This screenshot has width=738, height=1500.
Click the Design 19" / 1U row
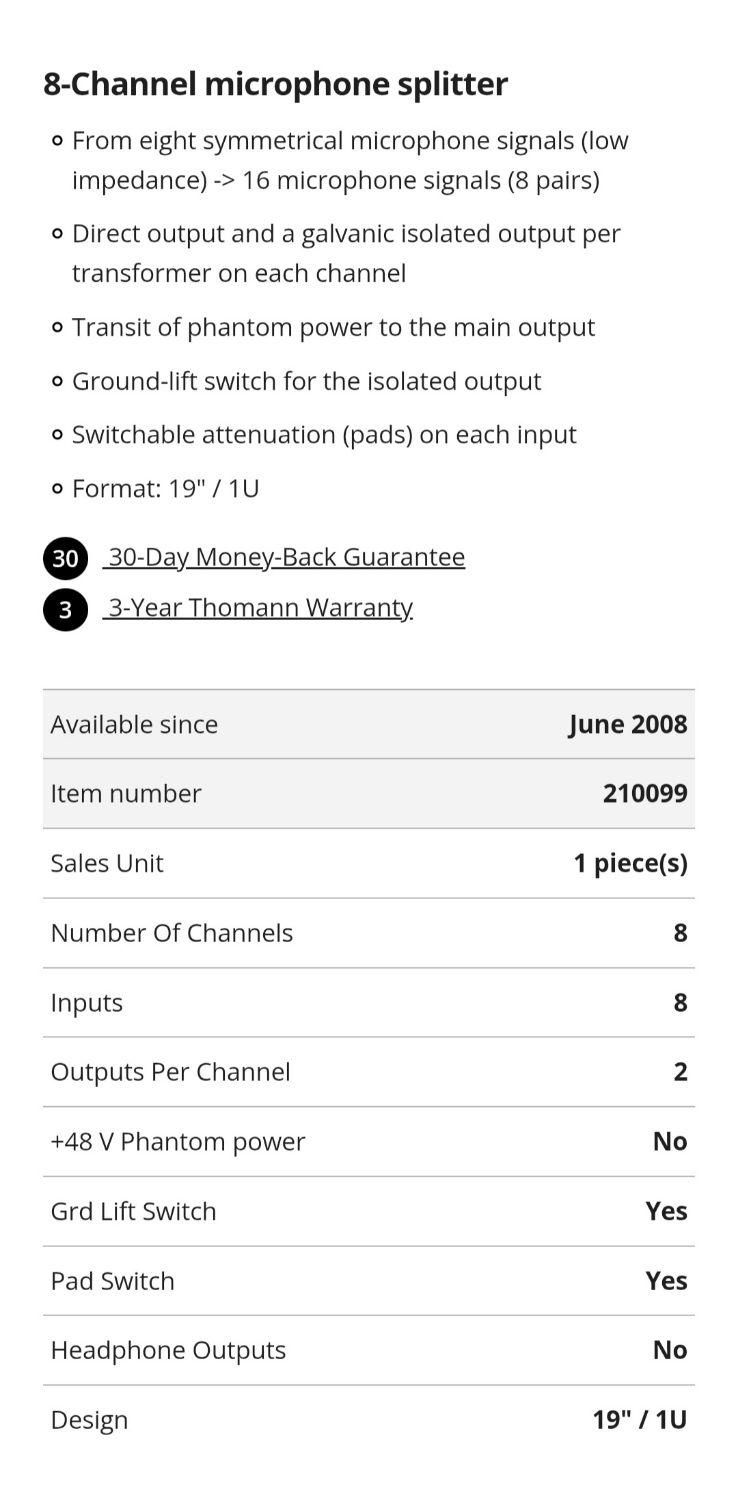(369, 1420)
